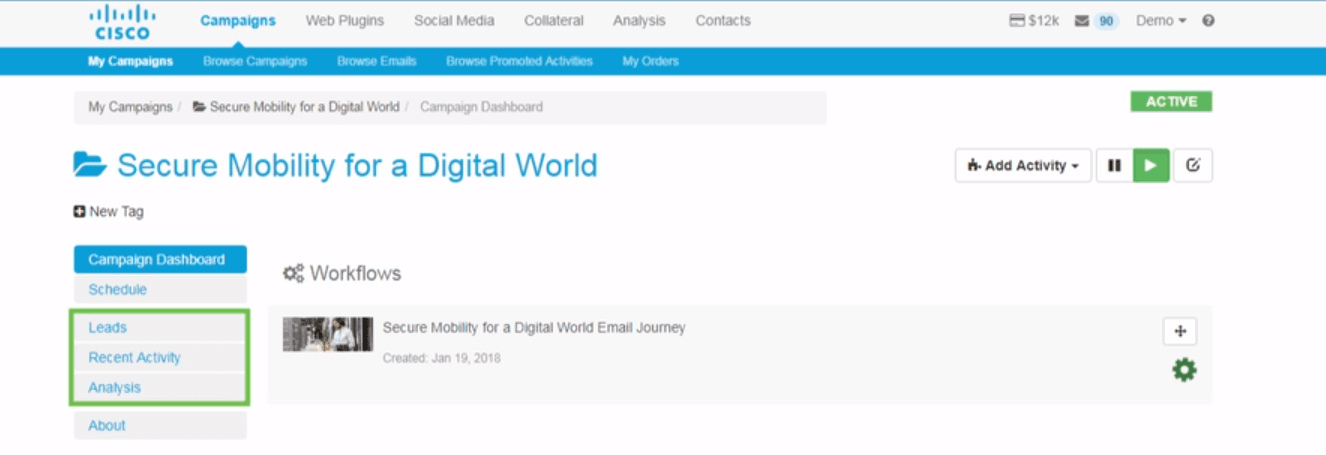
Task: Open the mail inbox icon
Action: [1081, 21]
